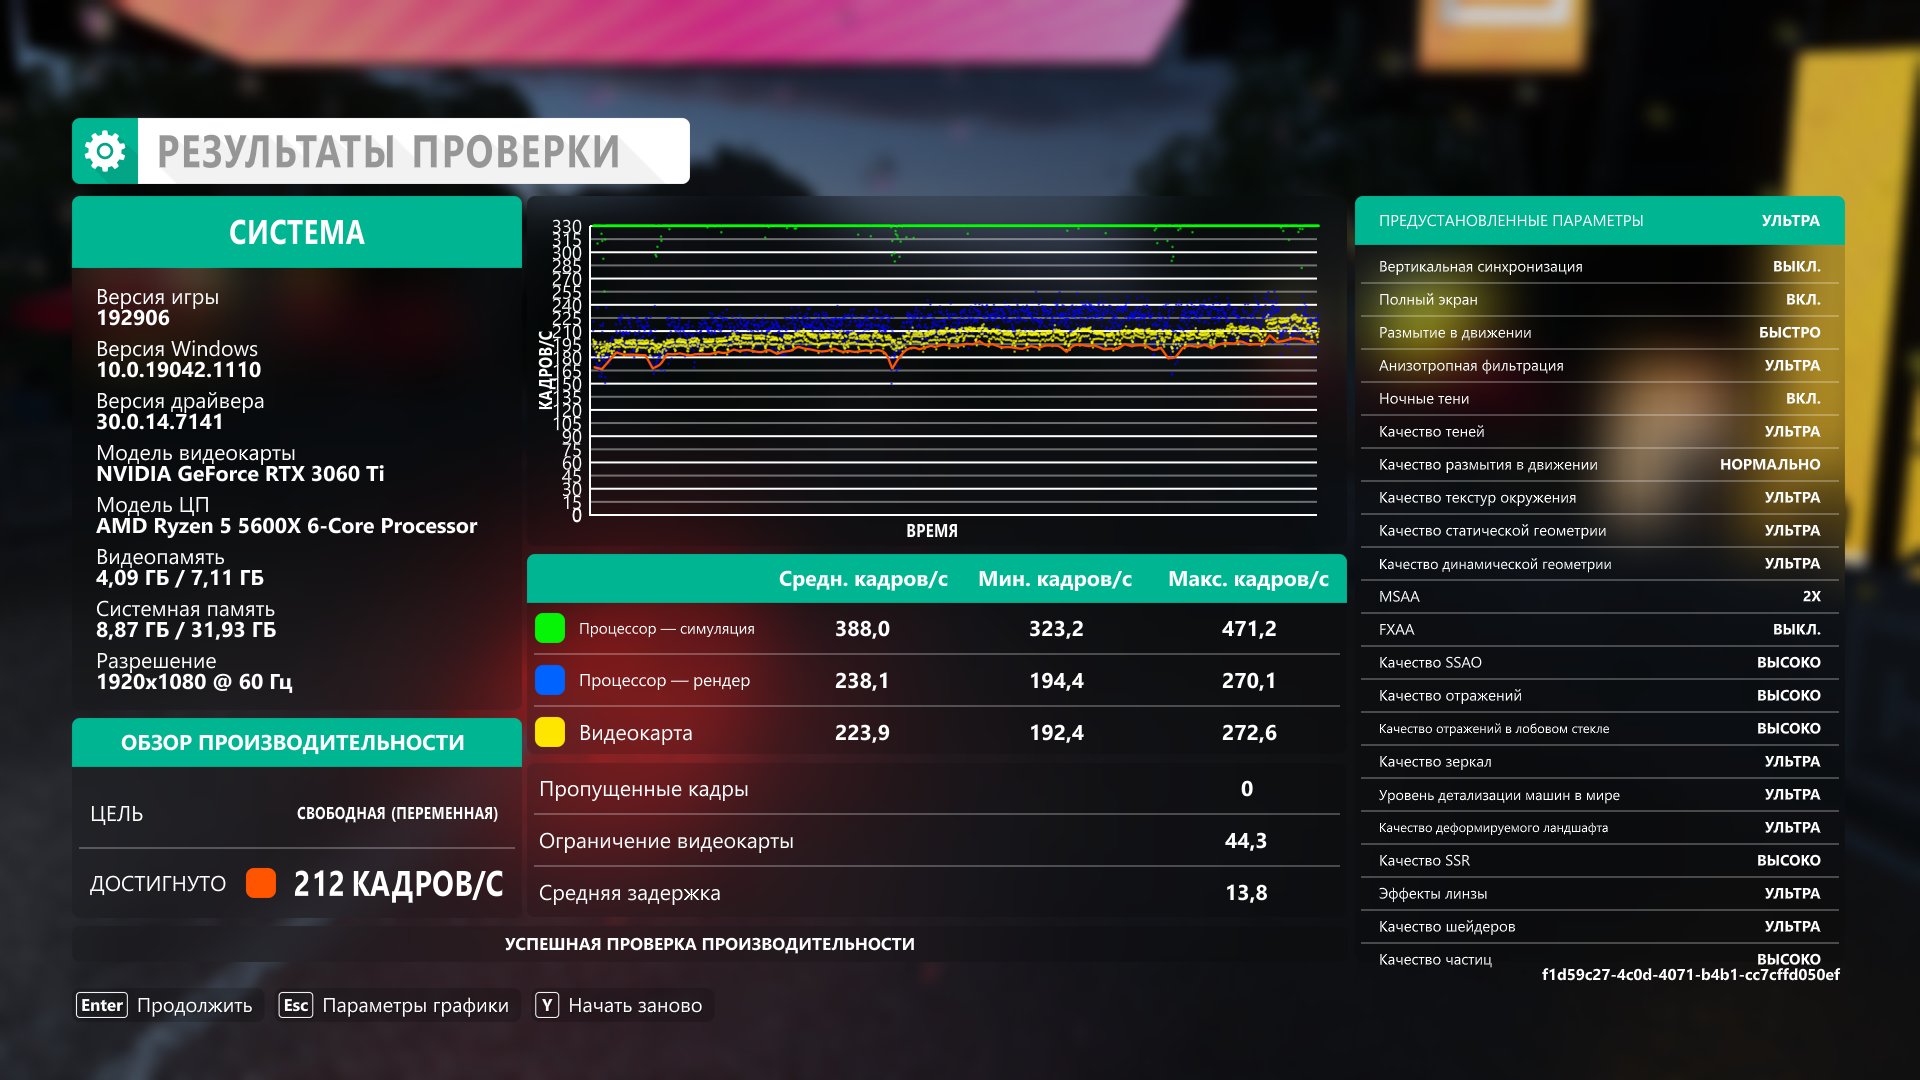
Task: Select the Предустановленные параметры Ультра row
Action: point(1599,220)
